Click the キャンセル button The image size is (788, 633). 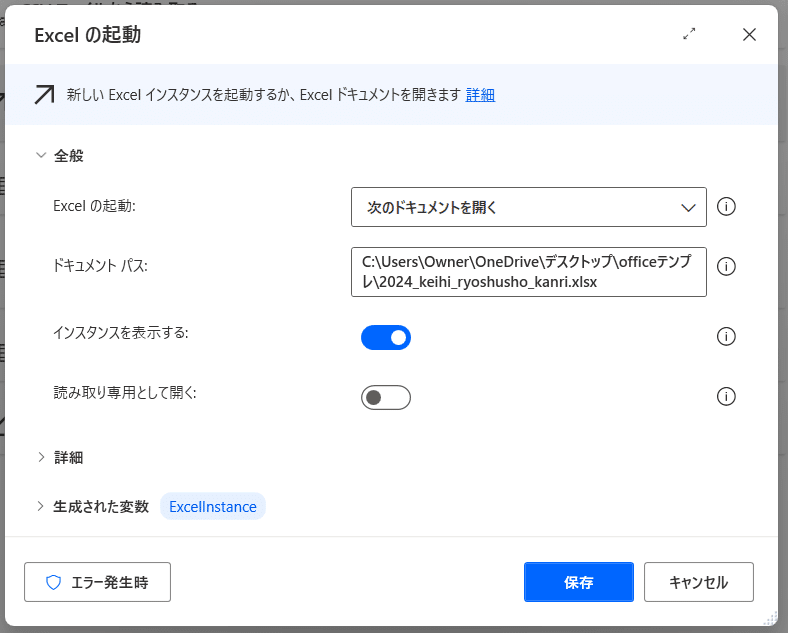tap(699, 582)
